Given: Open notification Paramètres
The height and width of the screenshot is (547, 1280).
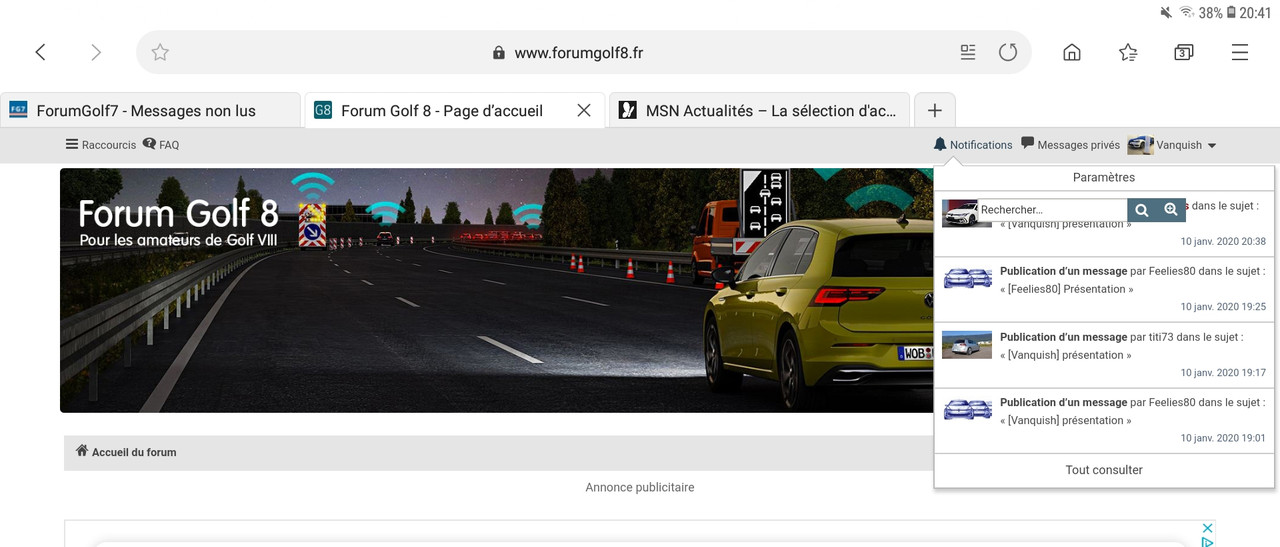Looking at the screenshot, I should (x=1104, y=177).
